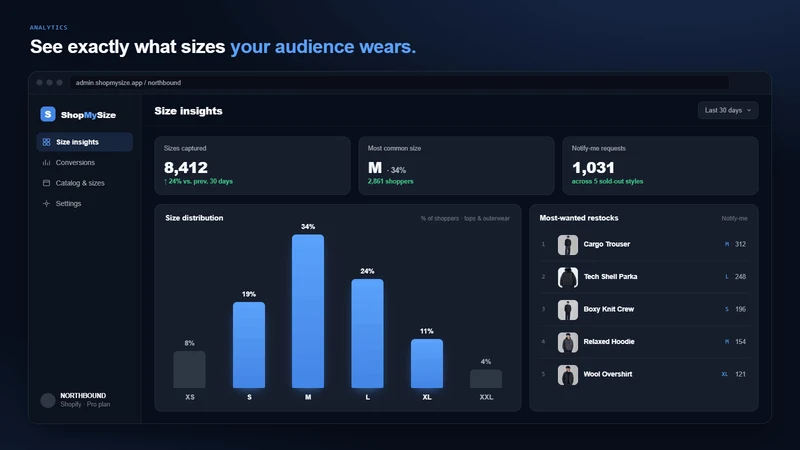Click the Conversions bar chart icon
The width and height of the screenshot is (800, 450).
46,162
